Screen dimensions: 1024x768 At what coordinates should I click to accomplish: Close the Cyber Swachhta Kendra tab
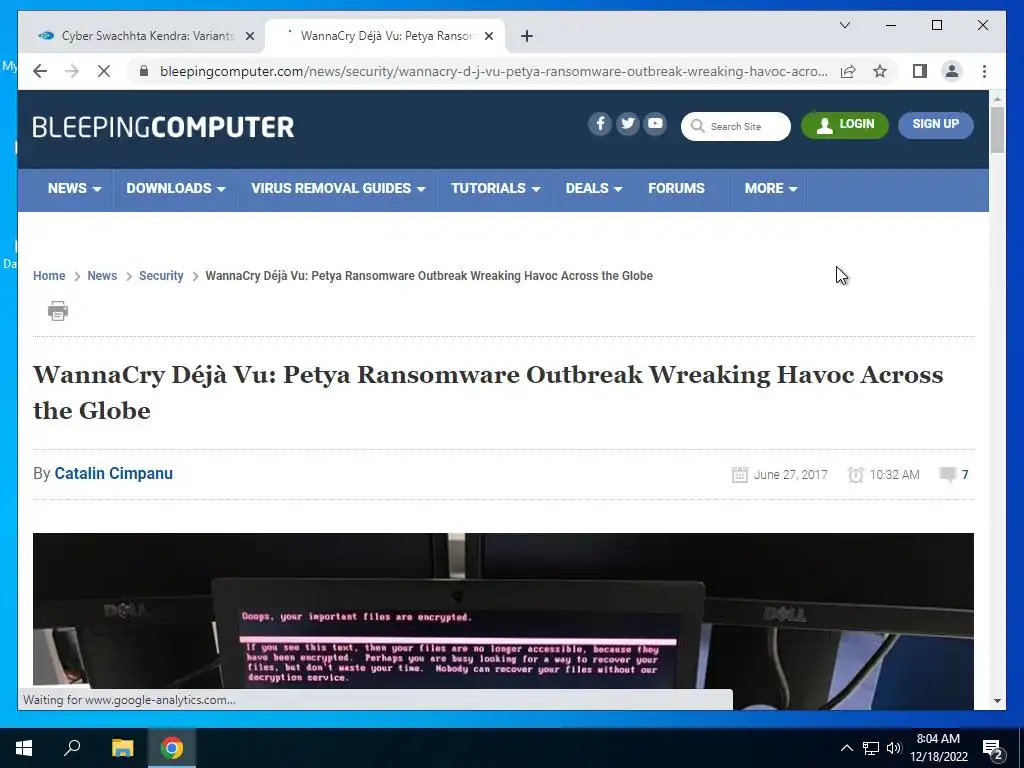249,36
